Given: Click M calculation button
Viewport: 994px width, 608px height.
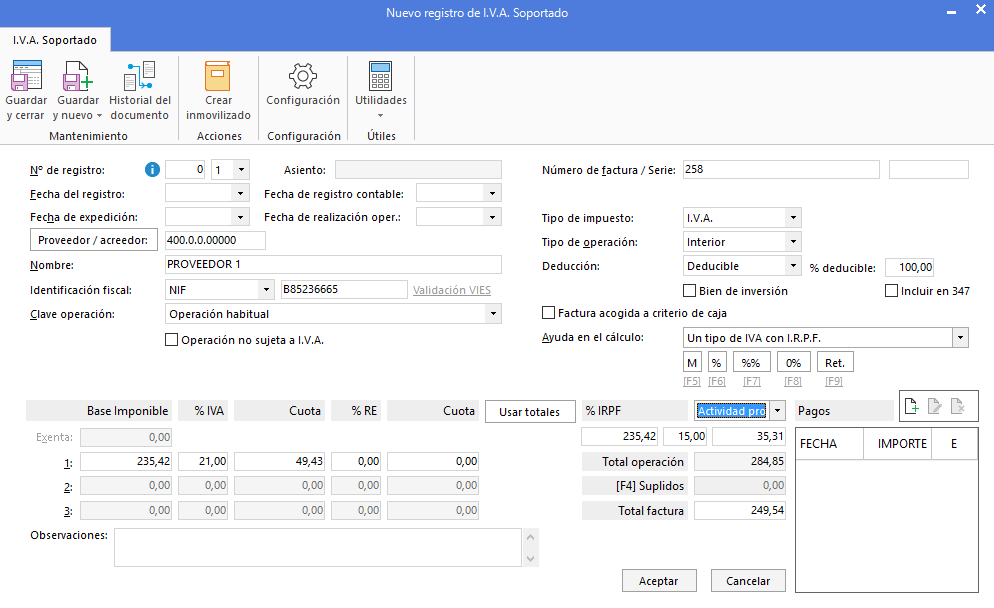Looking at the screenshot, I should (x=692, y=363).
